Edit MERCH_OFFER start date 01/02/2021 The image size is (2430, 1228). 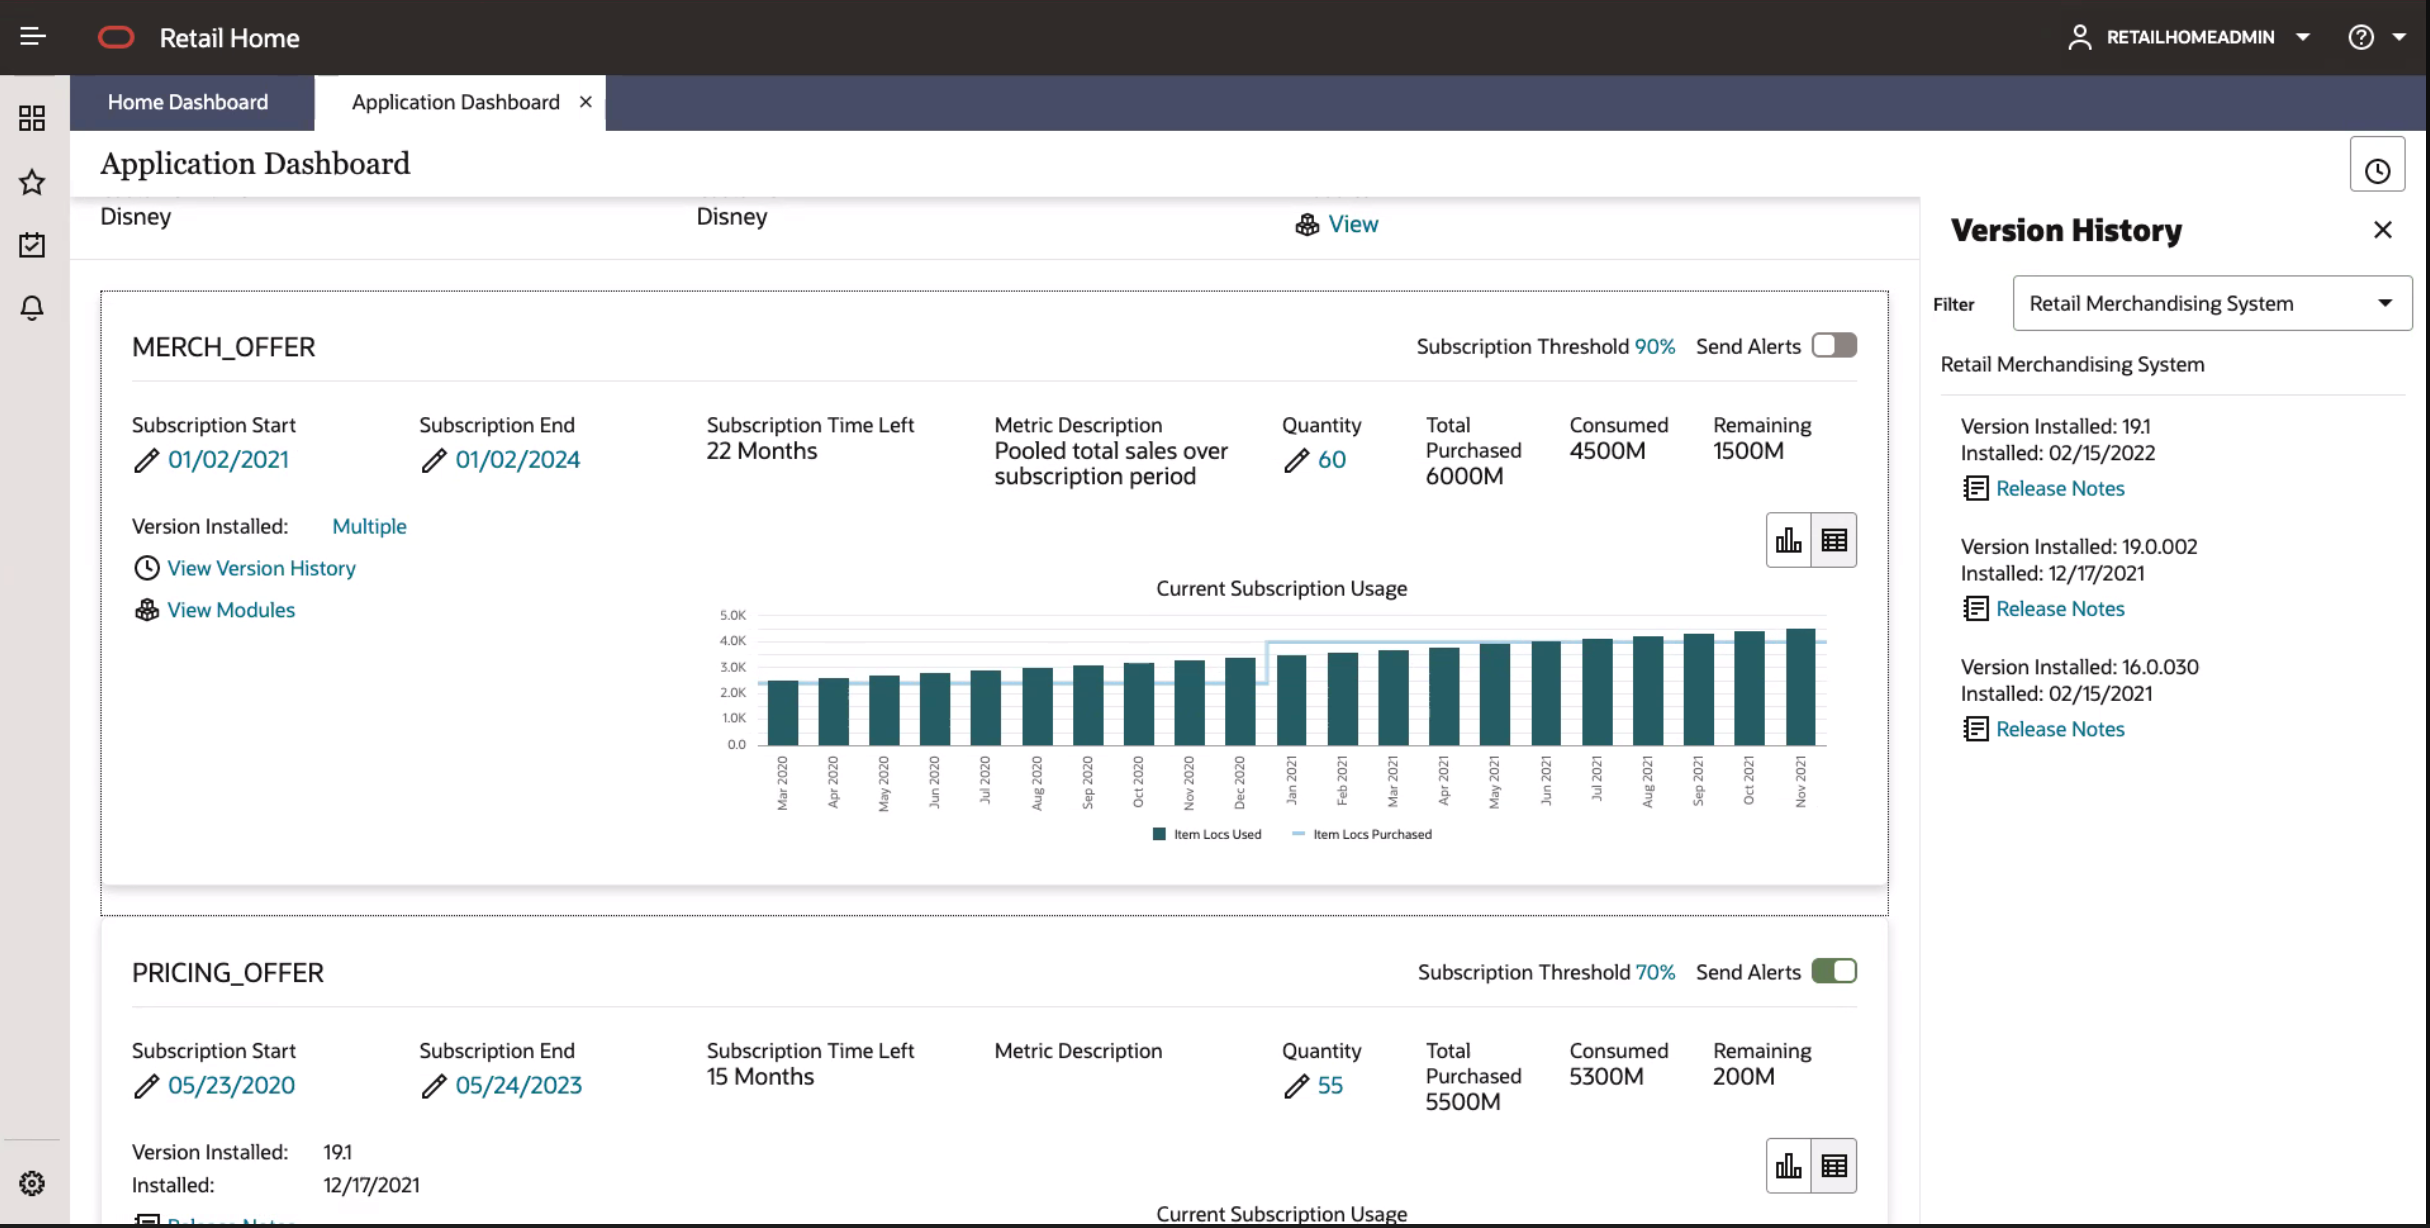tap(228, 460)
